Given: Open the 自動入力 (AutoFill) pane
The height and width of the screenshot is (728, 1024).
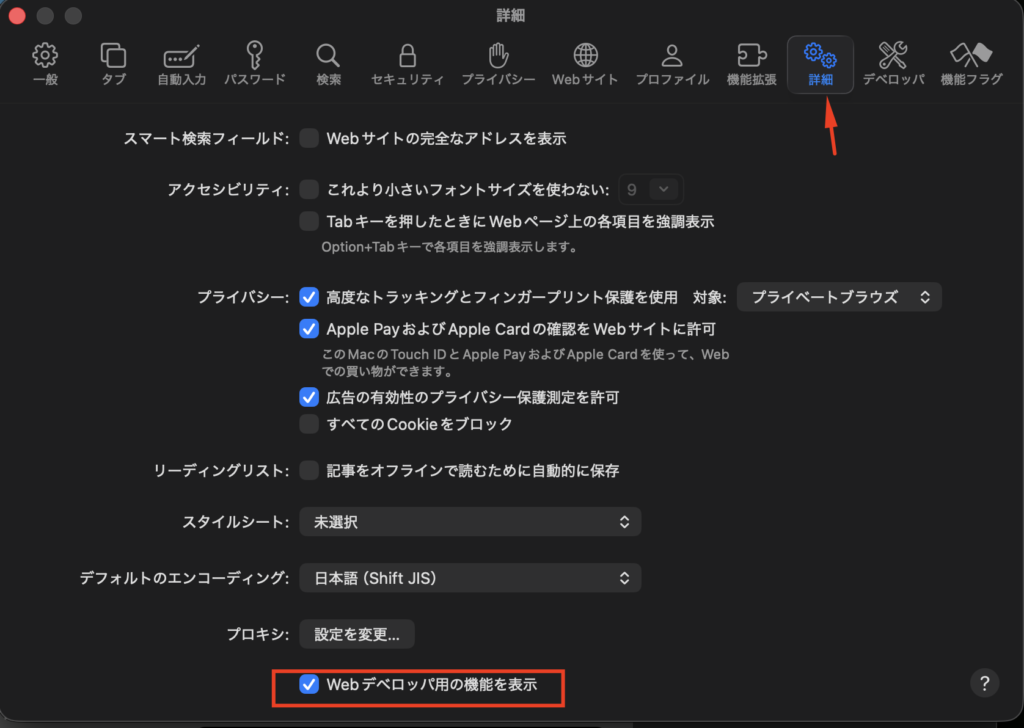Looking at the screenshot, I should [x=181, y=64].
